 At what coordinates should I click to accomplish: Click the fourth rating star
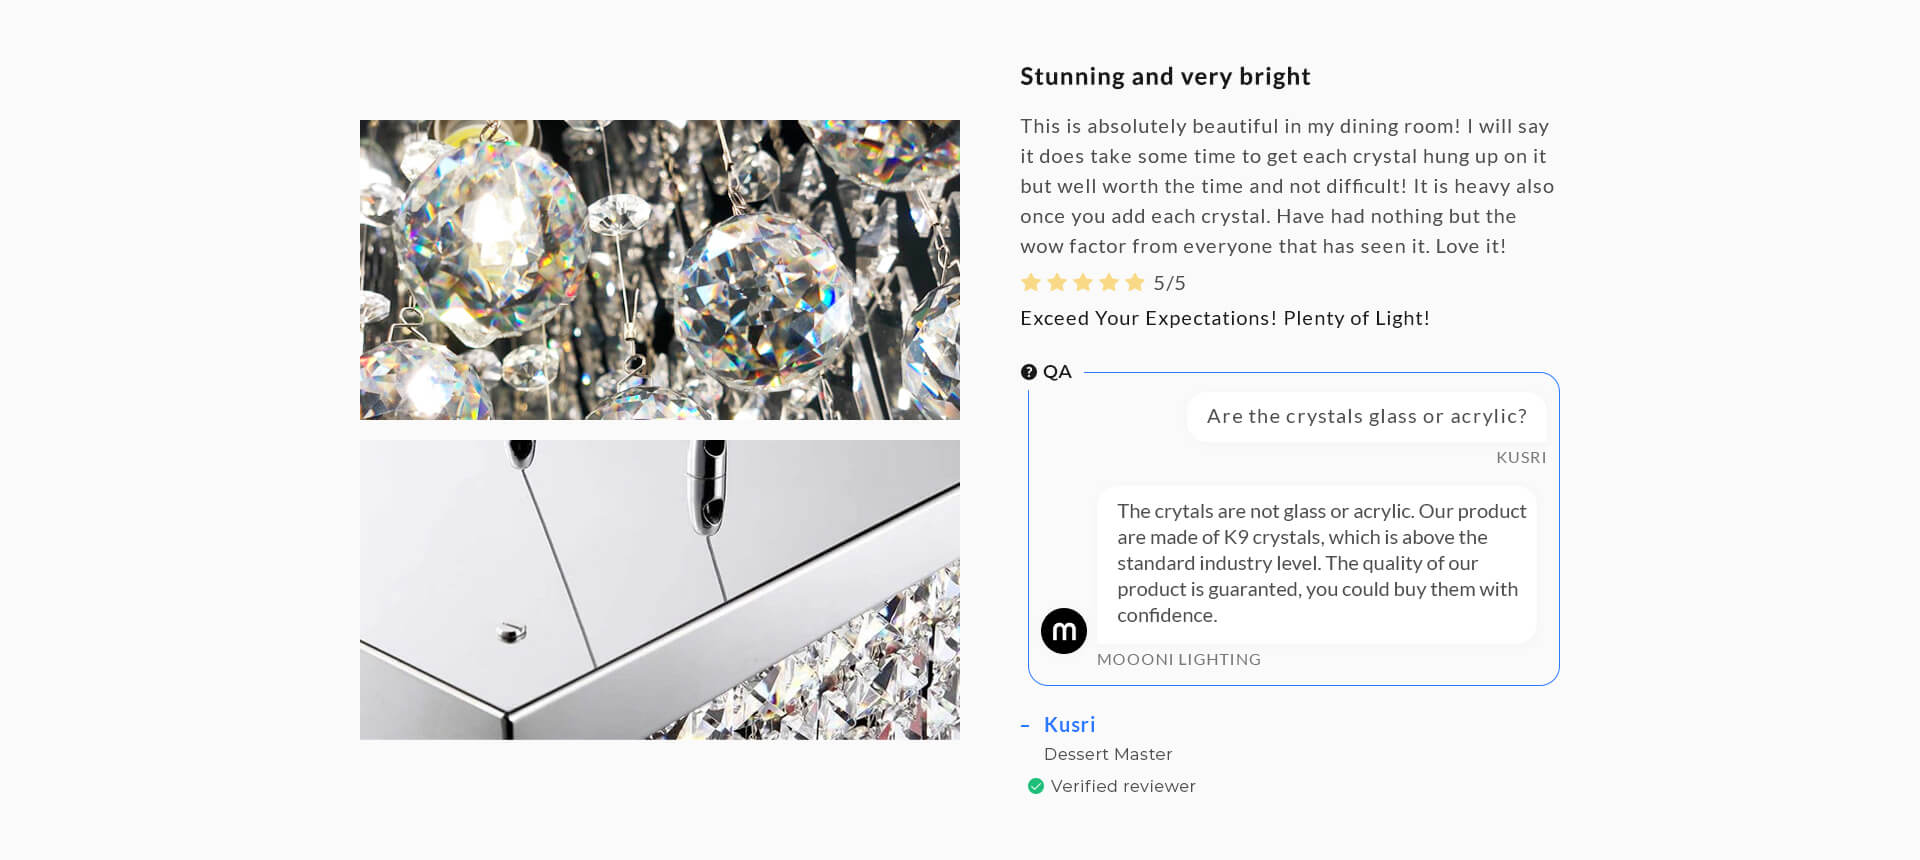(x=1109, y=283)
